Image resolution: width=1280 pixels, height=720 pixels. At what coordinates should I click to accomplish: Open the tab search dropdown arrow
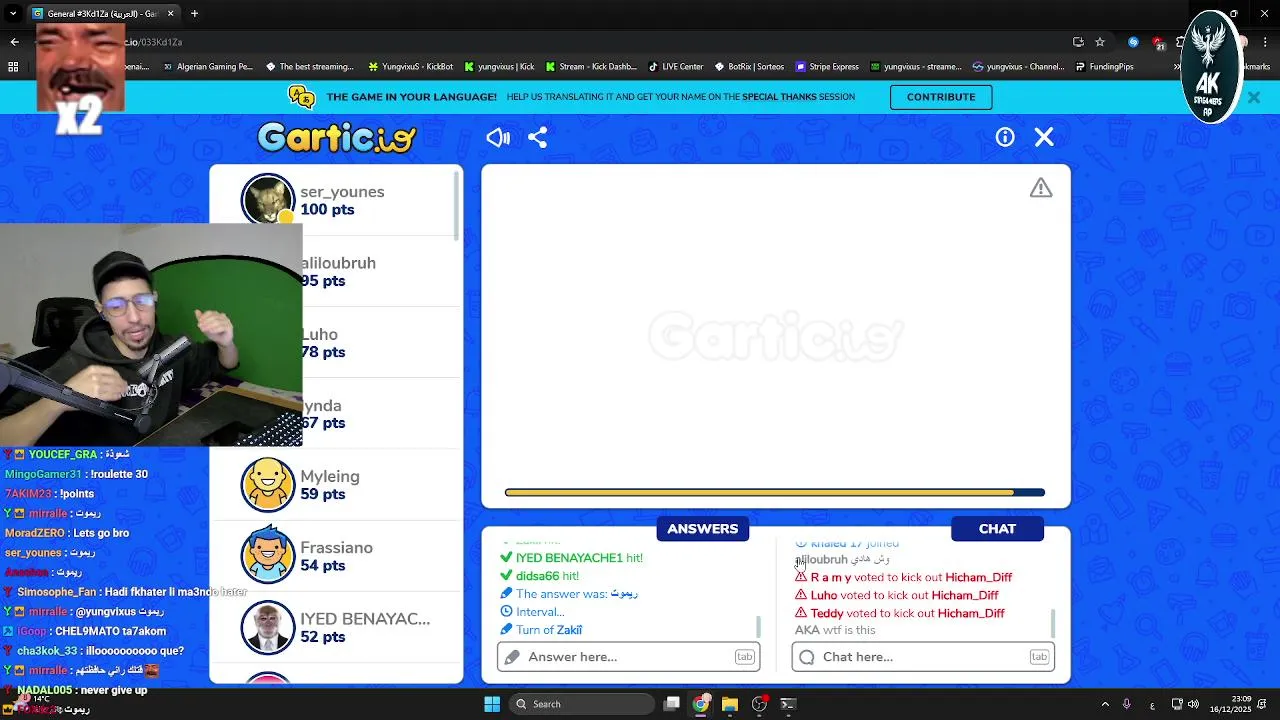coord(14,13)
